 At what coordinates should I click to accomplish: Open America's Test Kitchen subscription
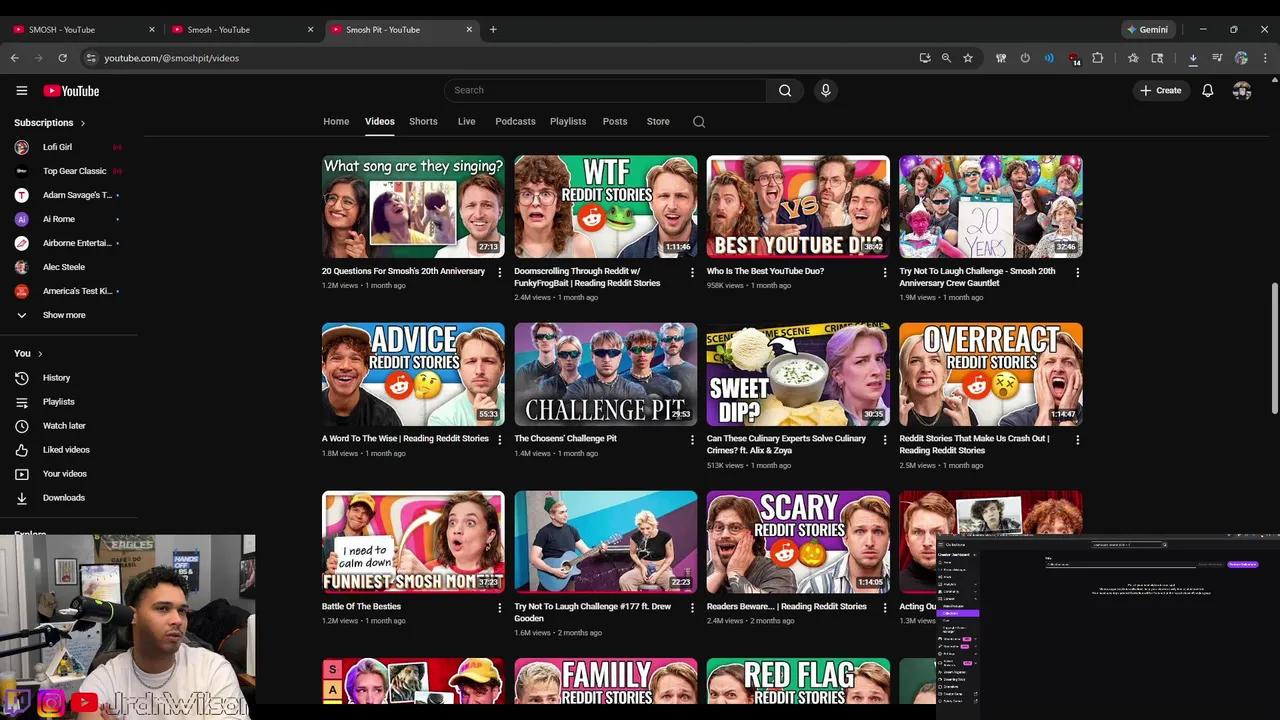tap(69, 291)
